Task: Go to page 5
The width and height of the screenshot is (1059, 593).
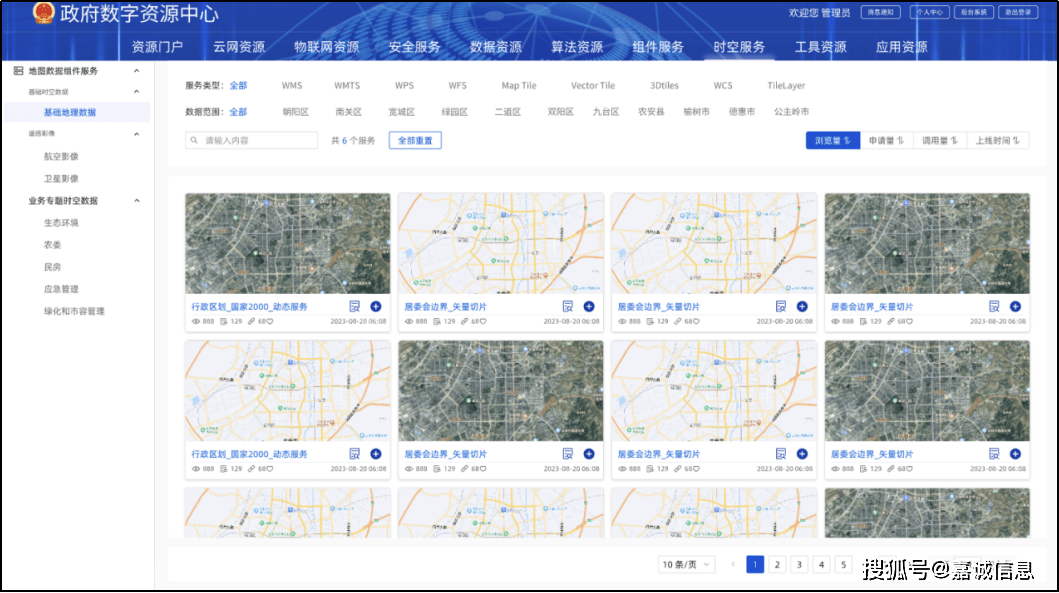Action: [x=843, y=565]
